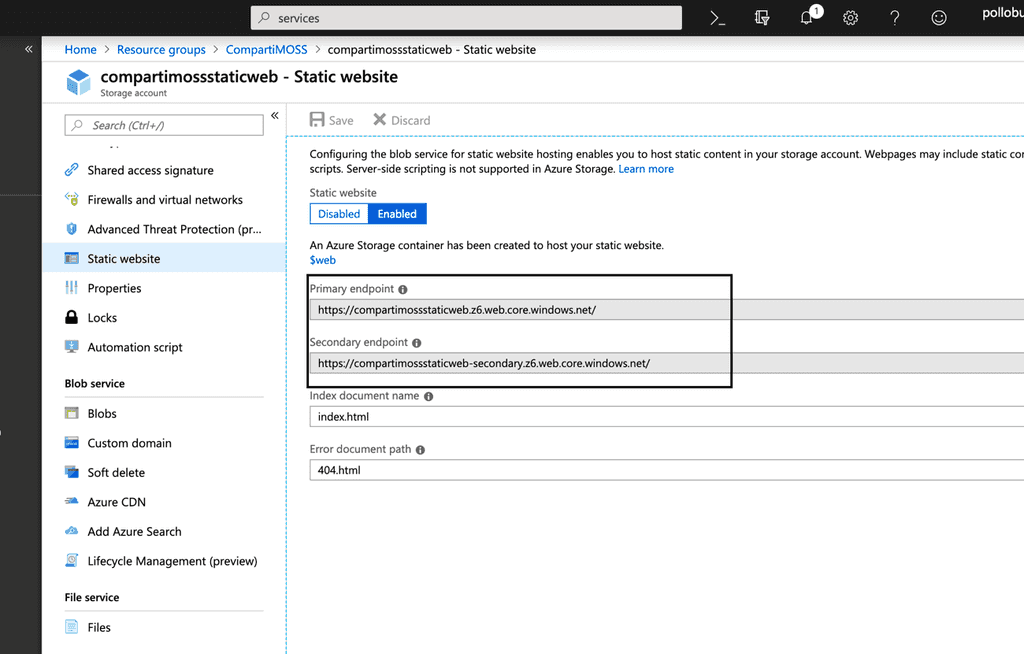Focus the portal search box containing services
This screenshot has width=1024, height=654.
[466, 18]
